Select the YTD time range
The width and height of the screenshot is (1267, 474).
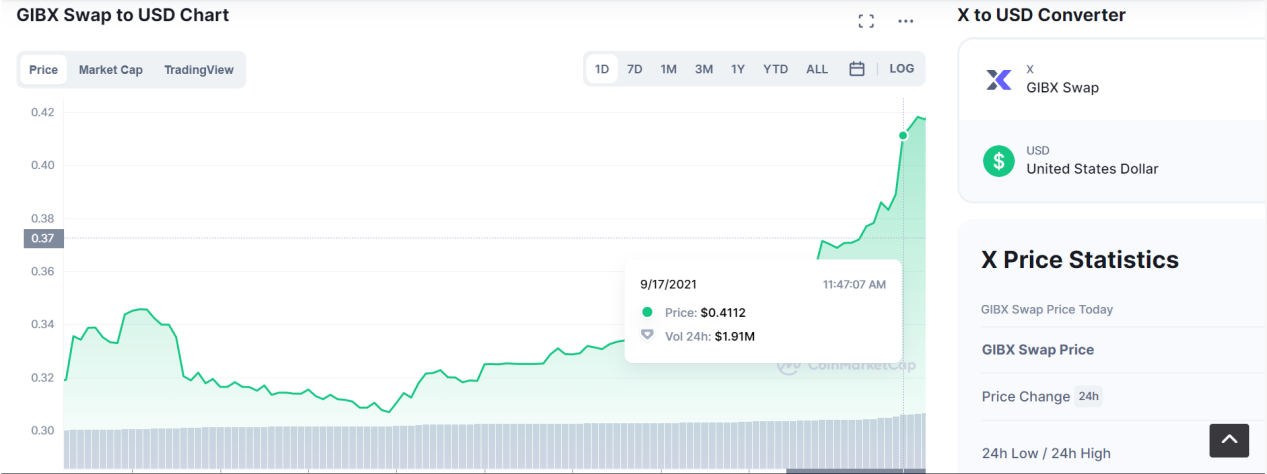(776, 69)
